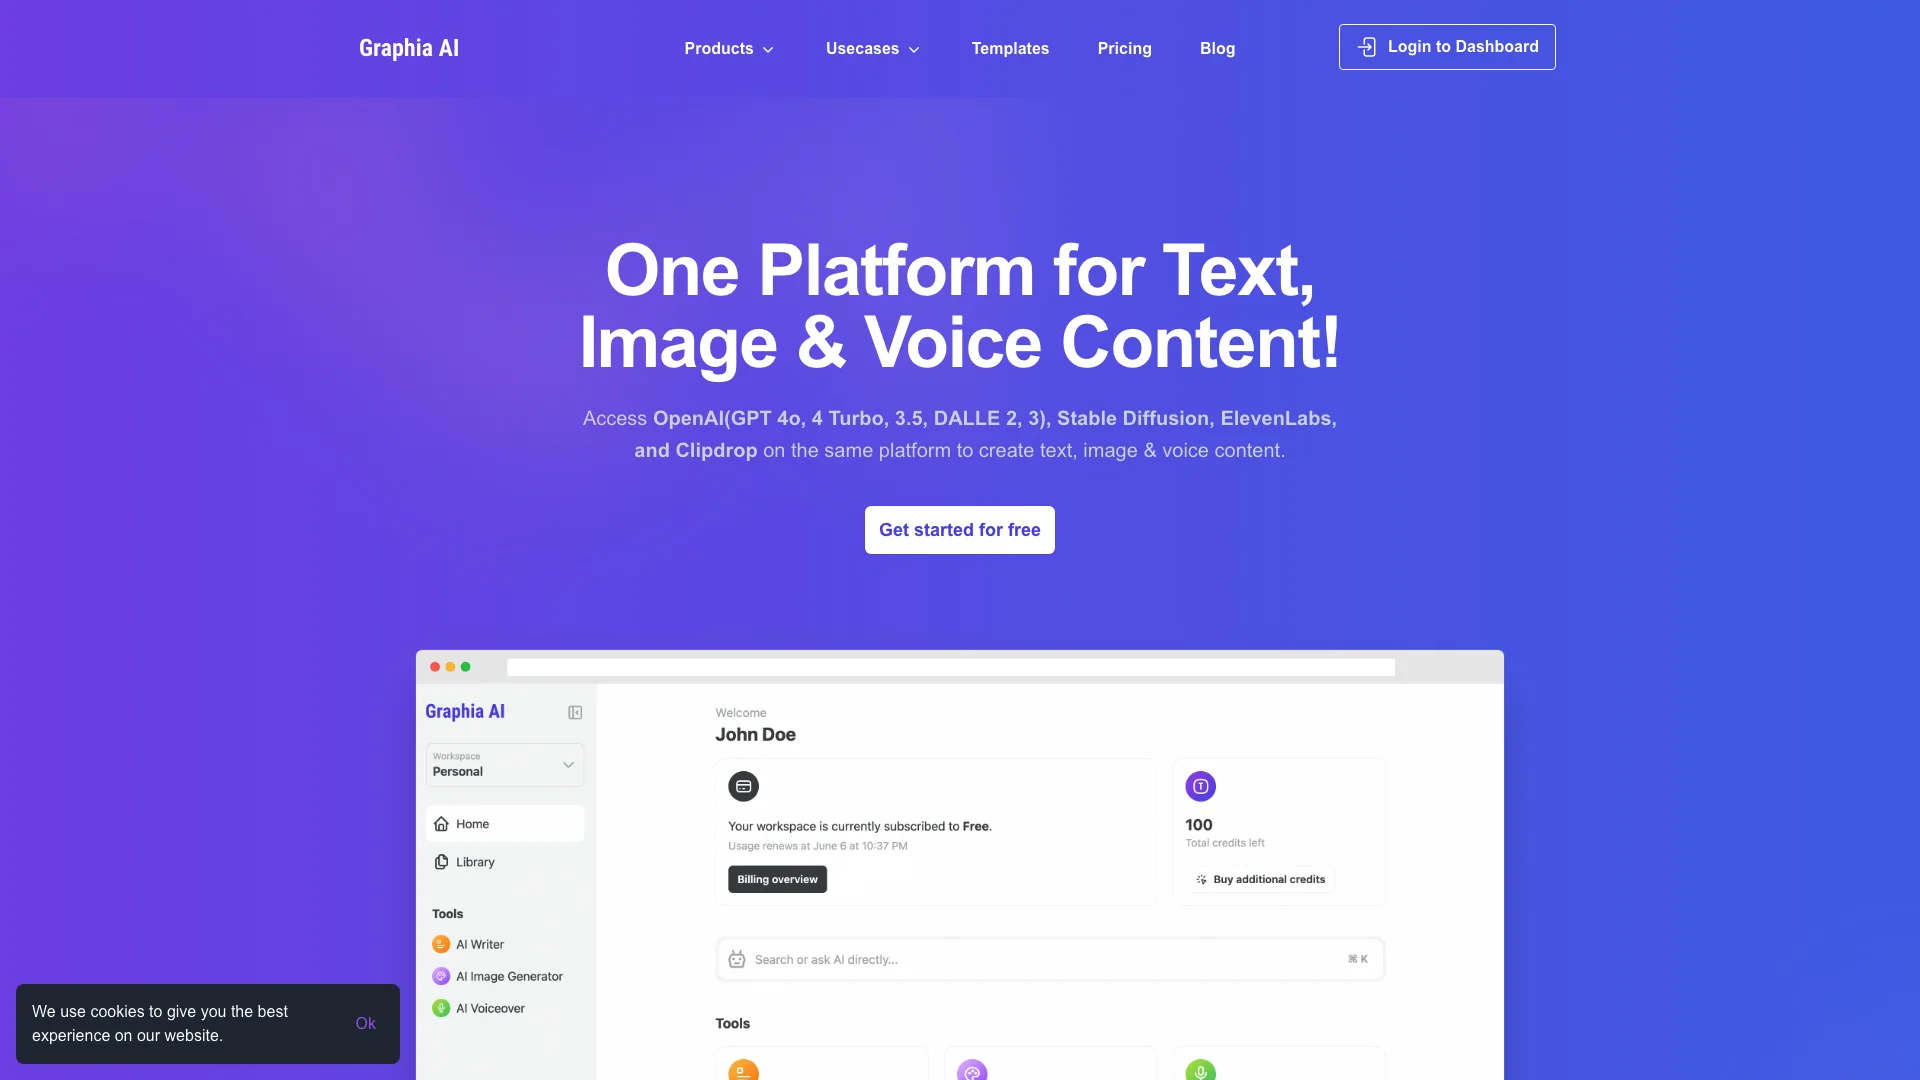Screen dimensions: 1920x1080
Task: Click the Billing overview button
Action: pos(777,880)
